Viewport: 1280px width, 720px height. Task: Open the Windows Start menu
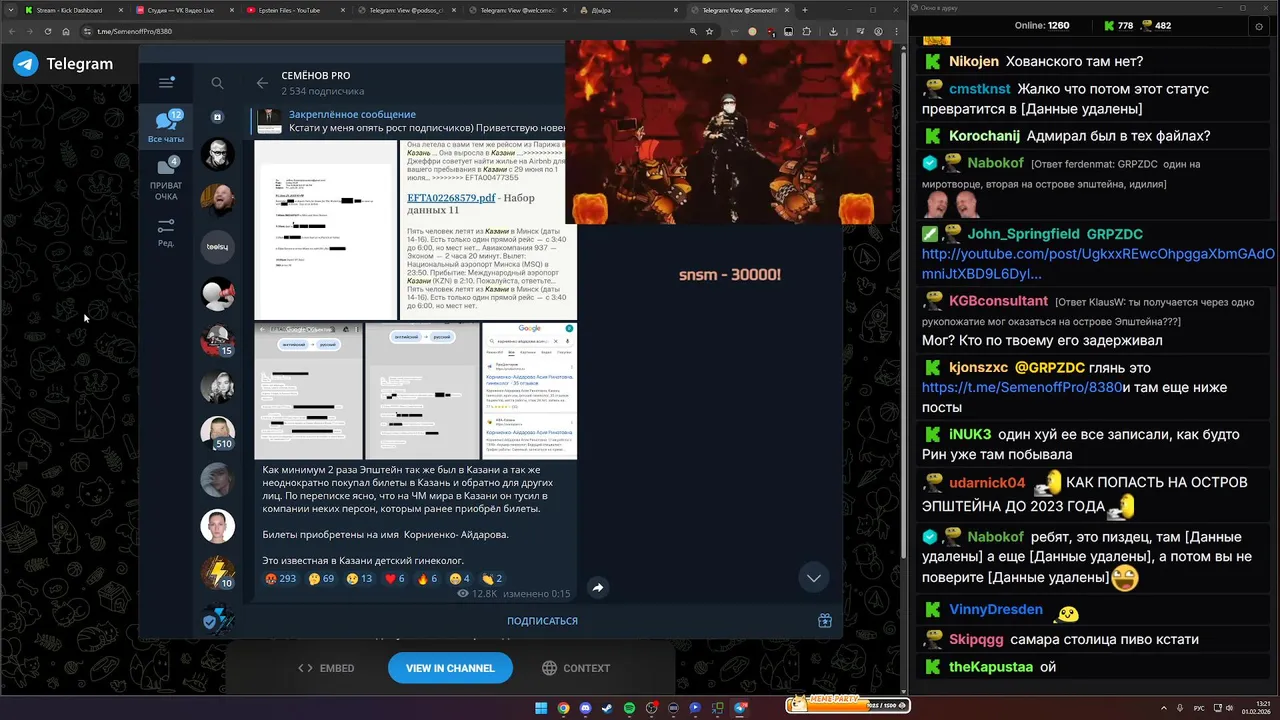point(541,708)
